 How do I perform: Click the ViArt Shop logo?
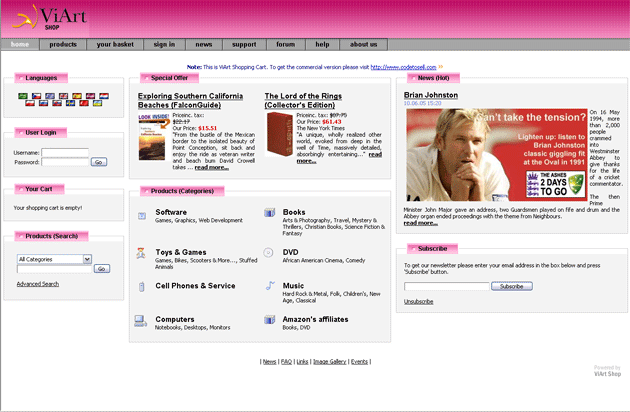pos(49,18)
